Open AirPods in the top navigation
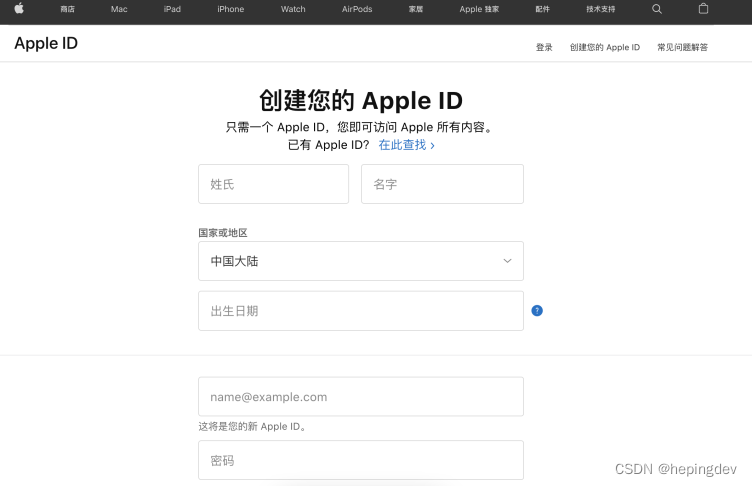Viewport: 752px width, 486px height. pos(357,9)
